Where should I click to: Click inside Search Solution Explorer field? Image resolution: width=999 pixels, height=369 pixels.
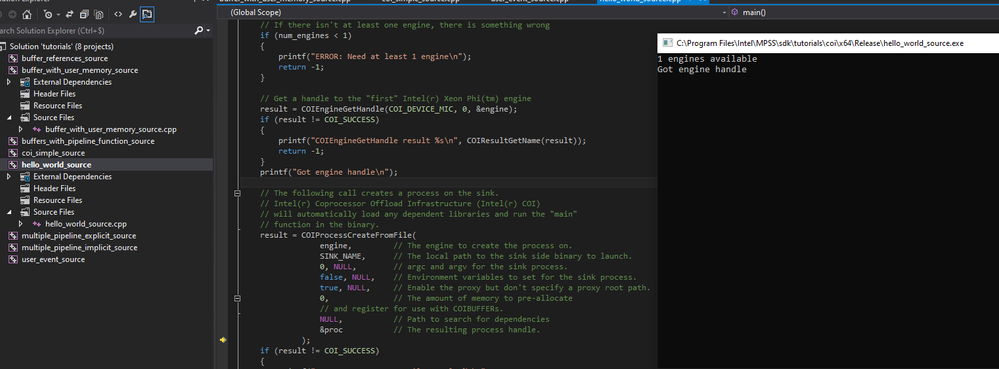pyautogui.click(x=96, y=31)
